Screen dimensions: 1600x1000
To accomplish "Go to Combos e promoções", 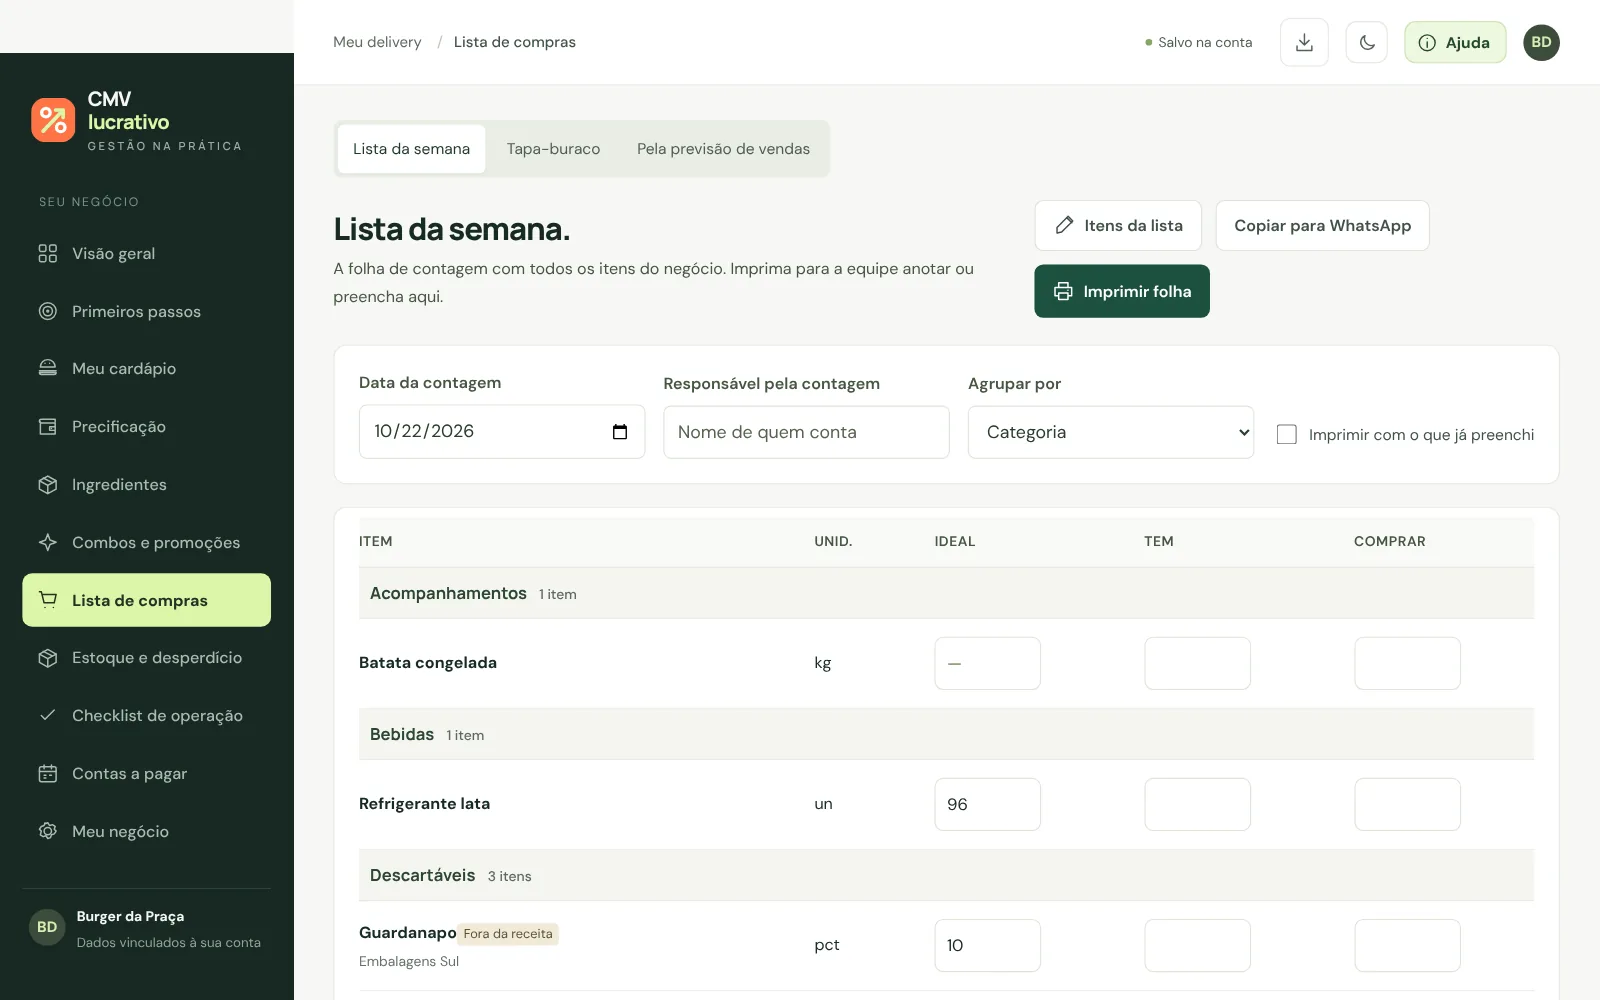I will [x=146, y=542].
